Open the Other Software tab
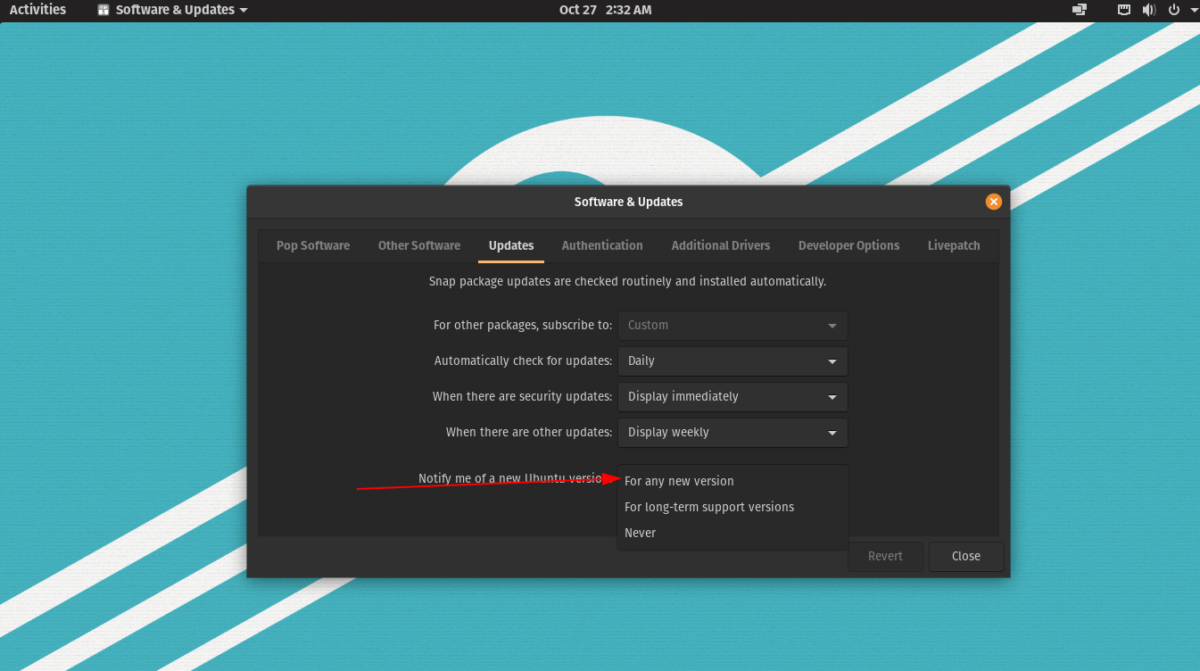This screenshot has height=671, width=1200. pos(419,245)
